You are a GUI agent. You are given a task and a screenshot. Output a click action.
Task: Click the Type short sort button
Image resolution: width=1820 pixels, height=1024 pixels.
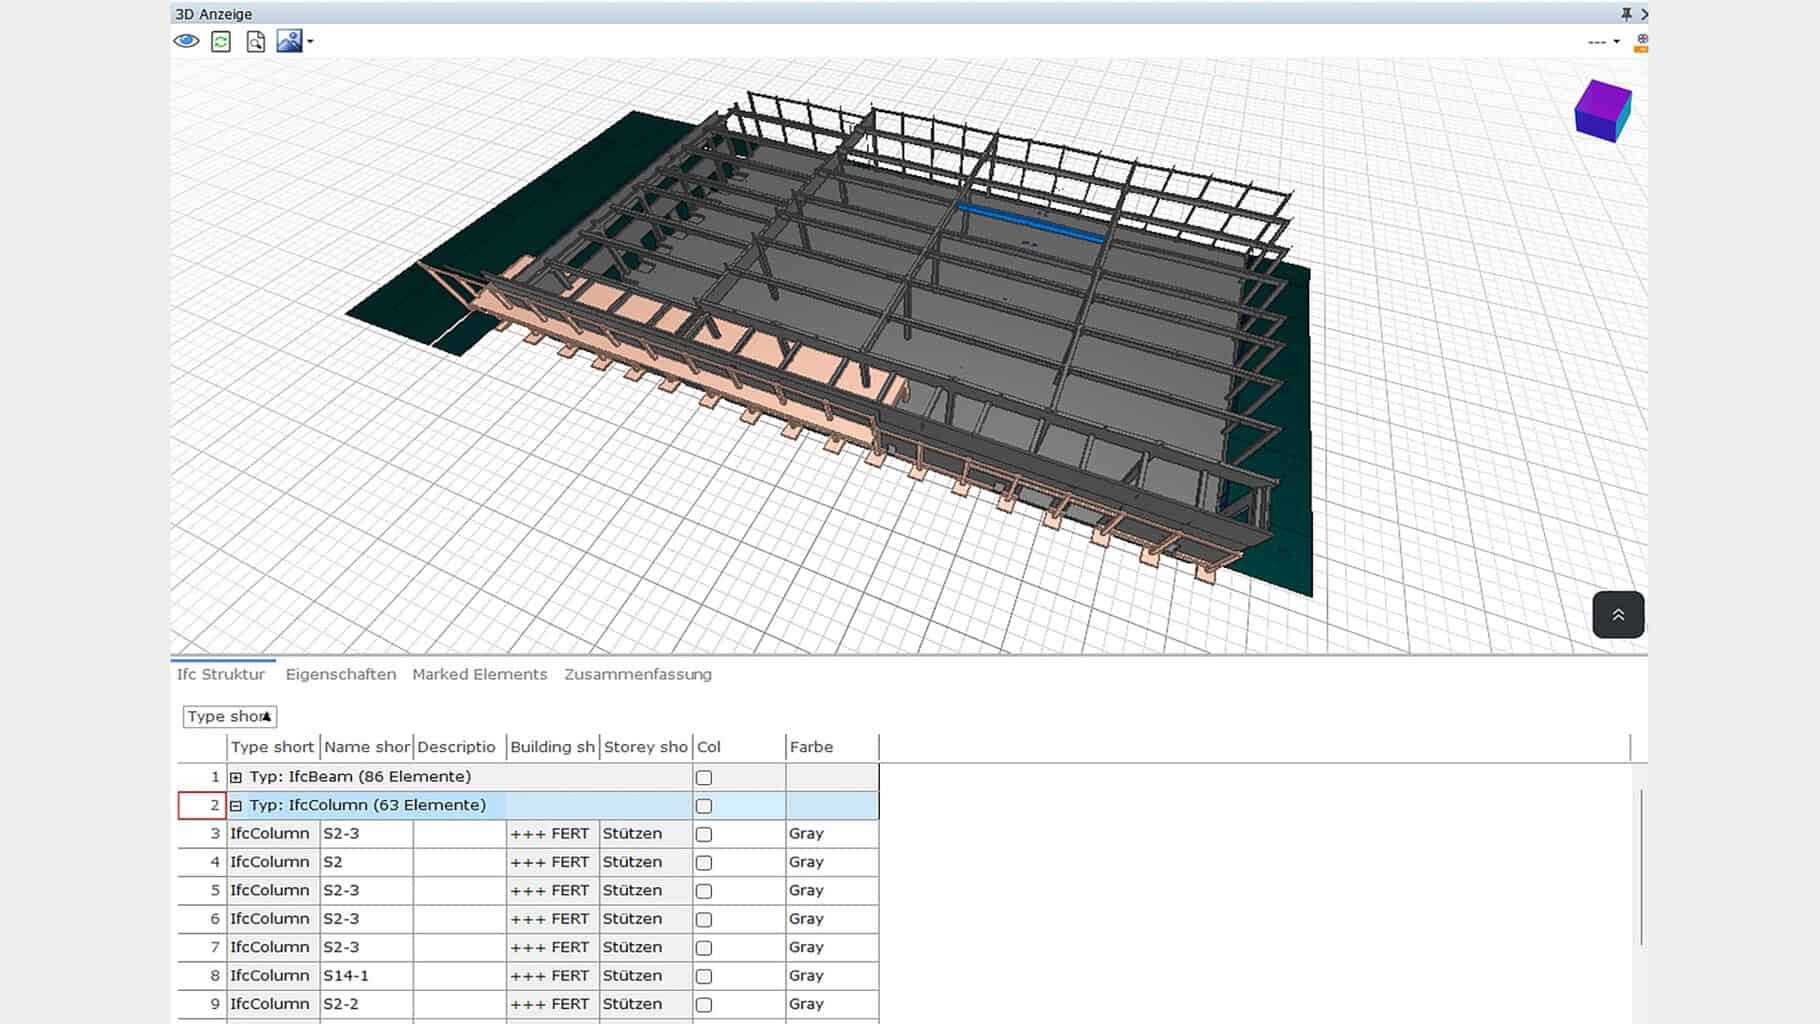pyautogui.click(x=228, y=716)
